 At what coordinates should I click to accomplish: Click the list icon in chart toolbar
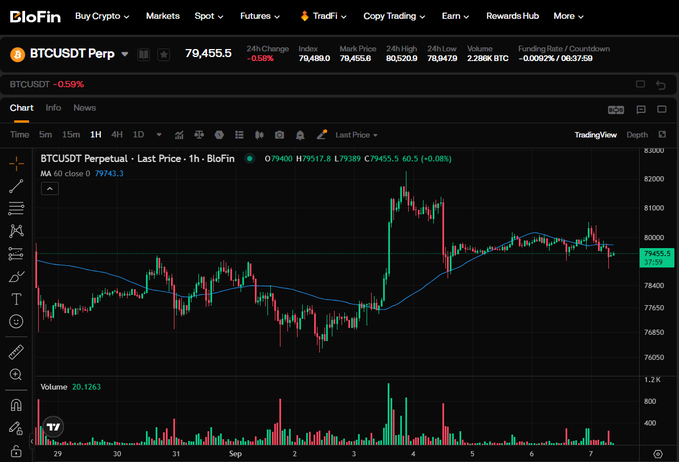239,135
